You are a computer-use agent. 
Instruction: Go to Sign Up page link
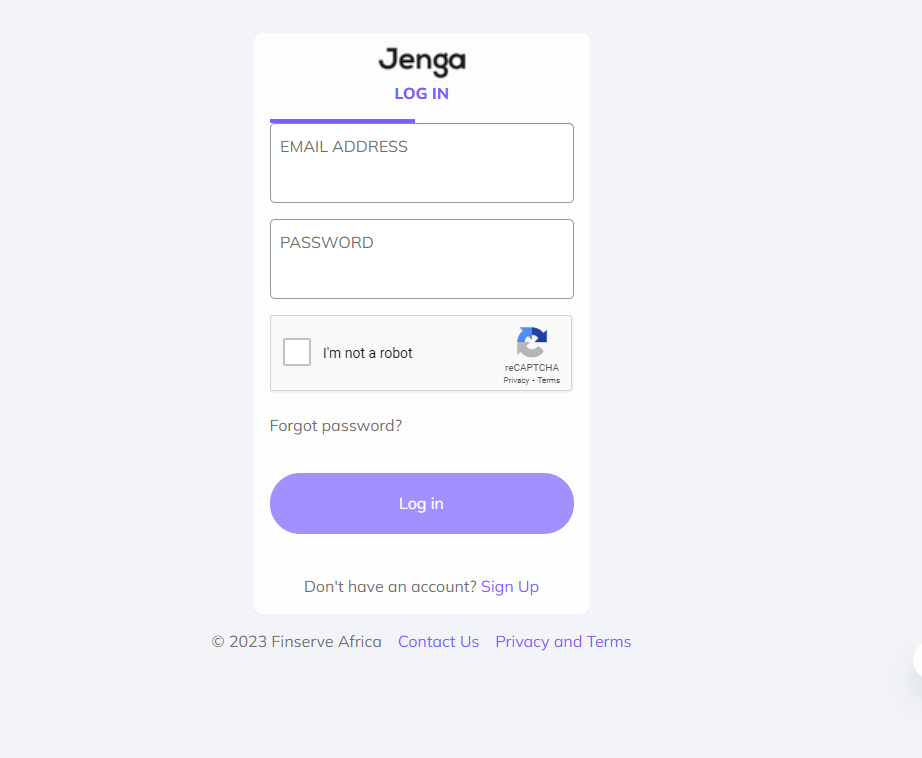[510, 587]
